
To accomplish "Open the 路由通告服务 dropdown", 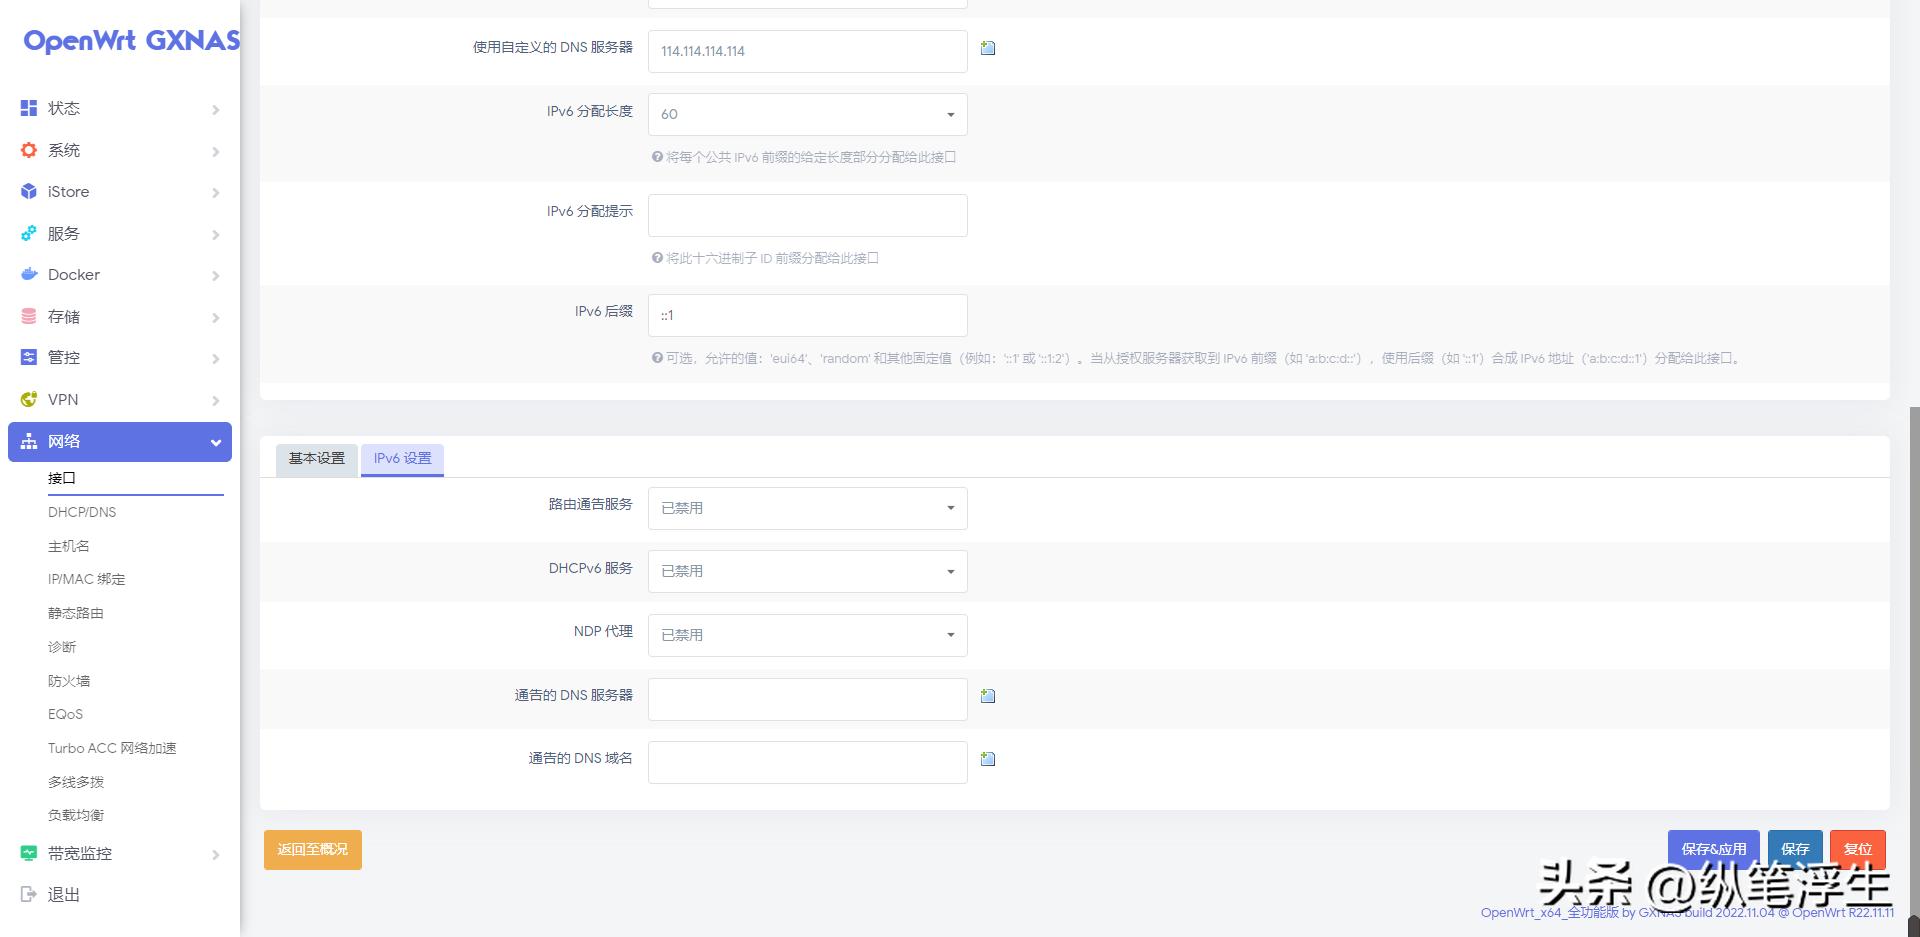I will point(807,508).
